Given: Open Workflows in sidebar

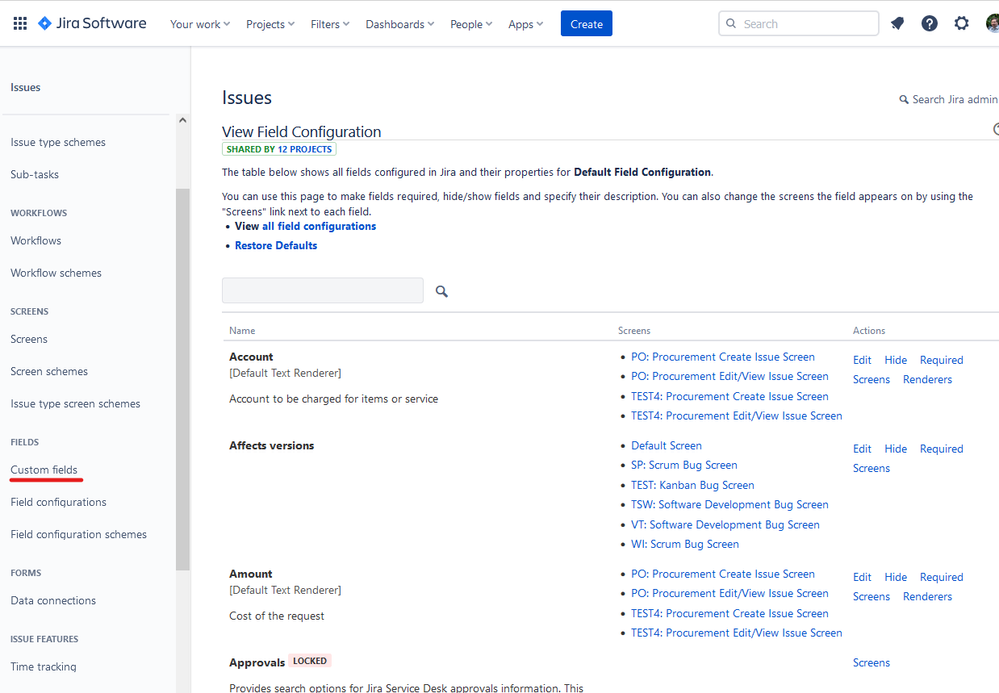Looking at the screenshot, I should tap(36, 241).
